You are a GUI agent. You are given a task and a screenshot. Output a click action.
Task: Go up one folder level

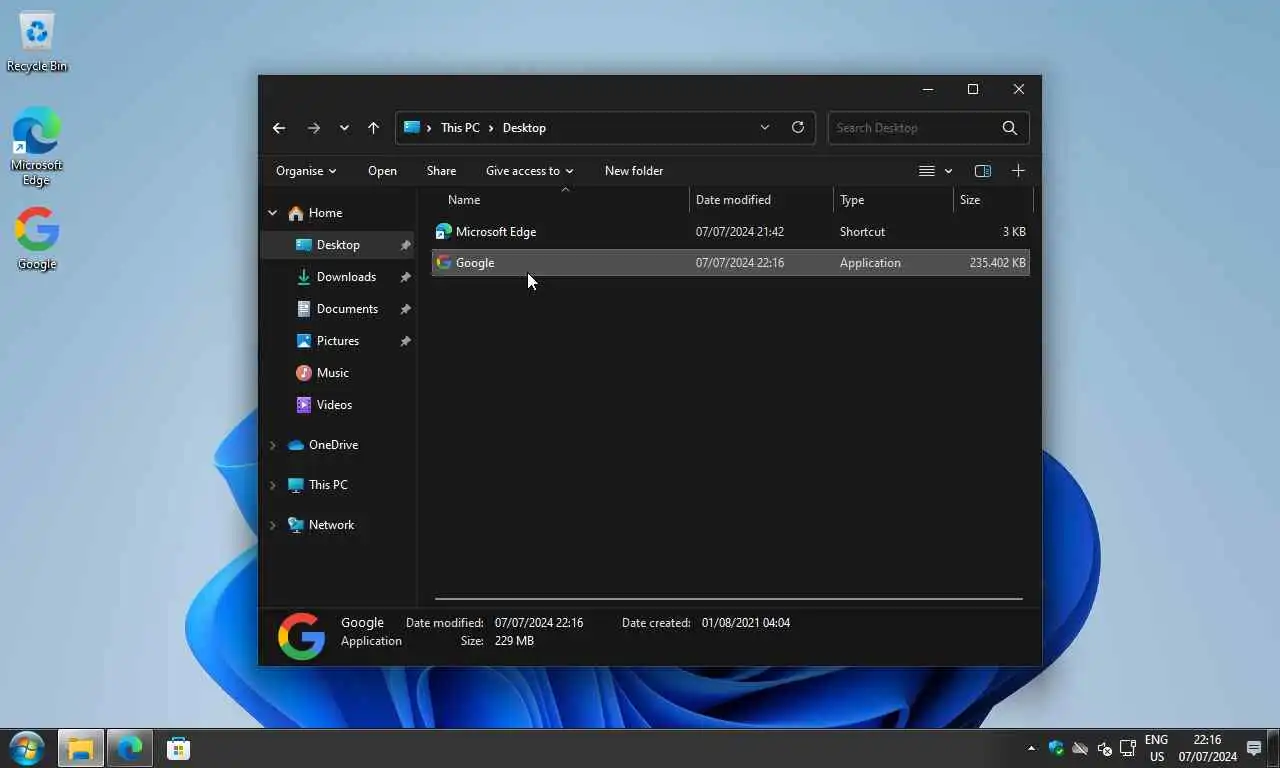point(373,128)
